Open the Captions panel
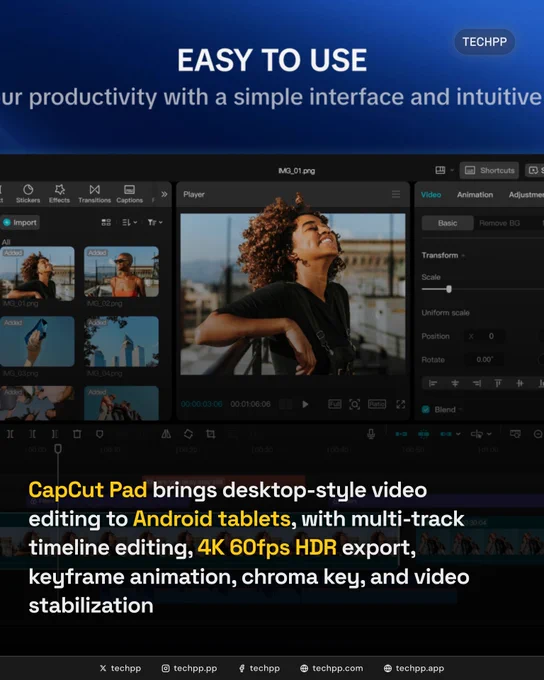The width and height of the screenshot is (544, 680). click(x=129, y=193)
